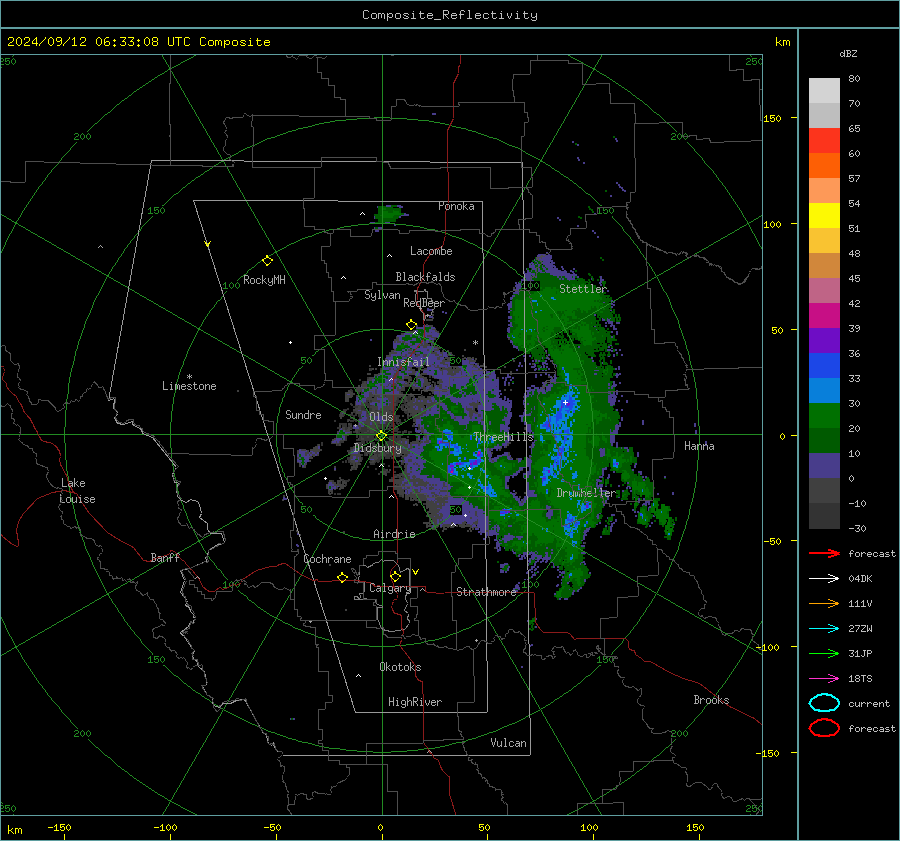This screenshot has height=841, width=900.
Task: Click the Sundre label
Action: (303, 414)
